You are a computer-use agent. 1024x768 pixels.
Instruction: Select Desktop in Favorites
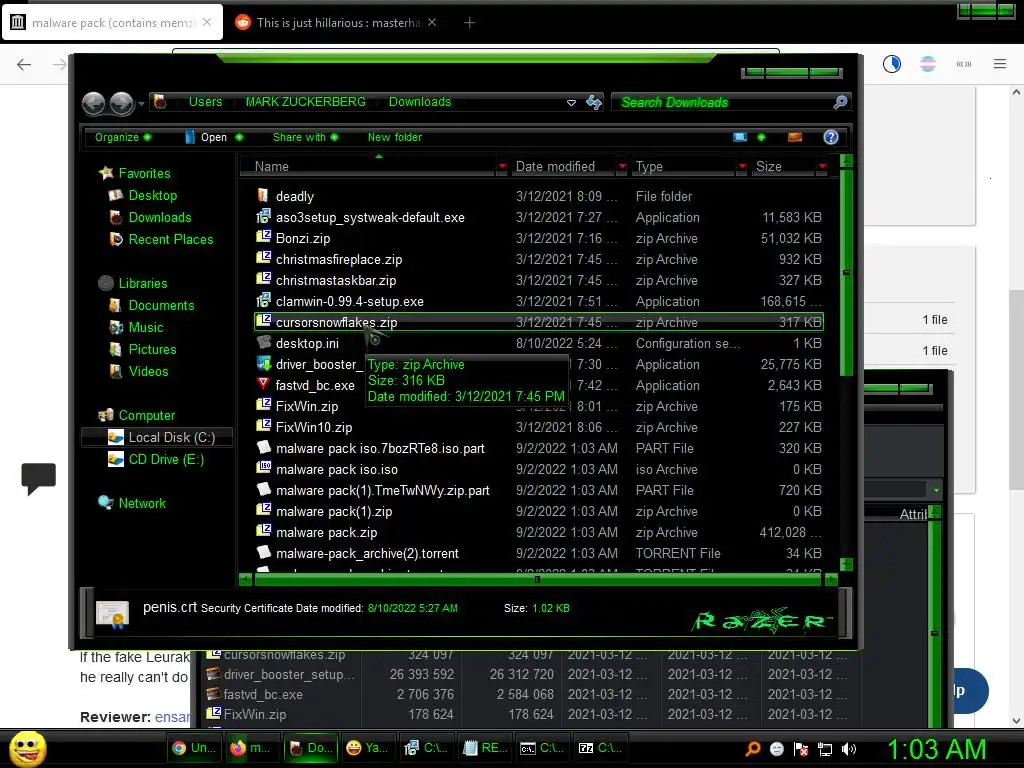152,195
